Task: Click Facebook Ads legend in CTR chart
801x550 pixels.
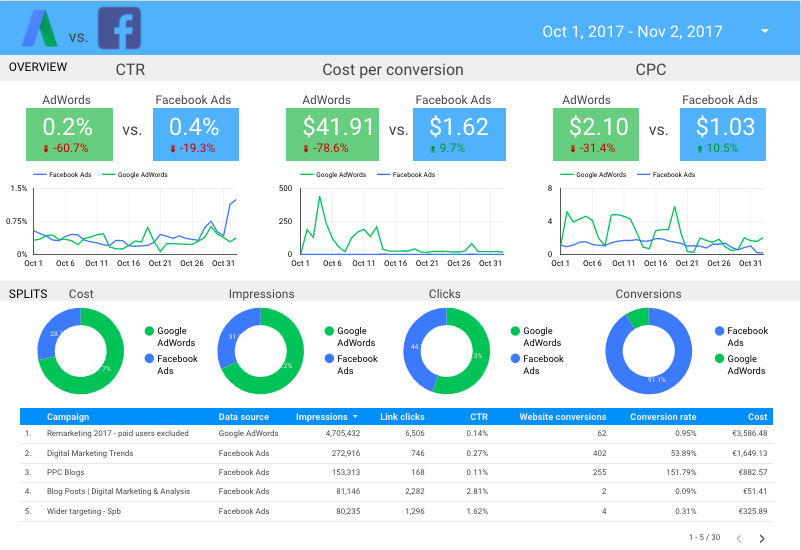Action: click(62, 175)
